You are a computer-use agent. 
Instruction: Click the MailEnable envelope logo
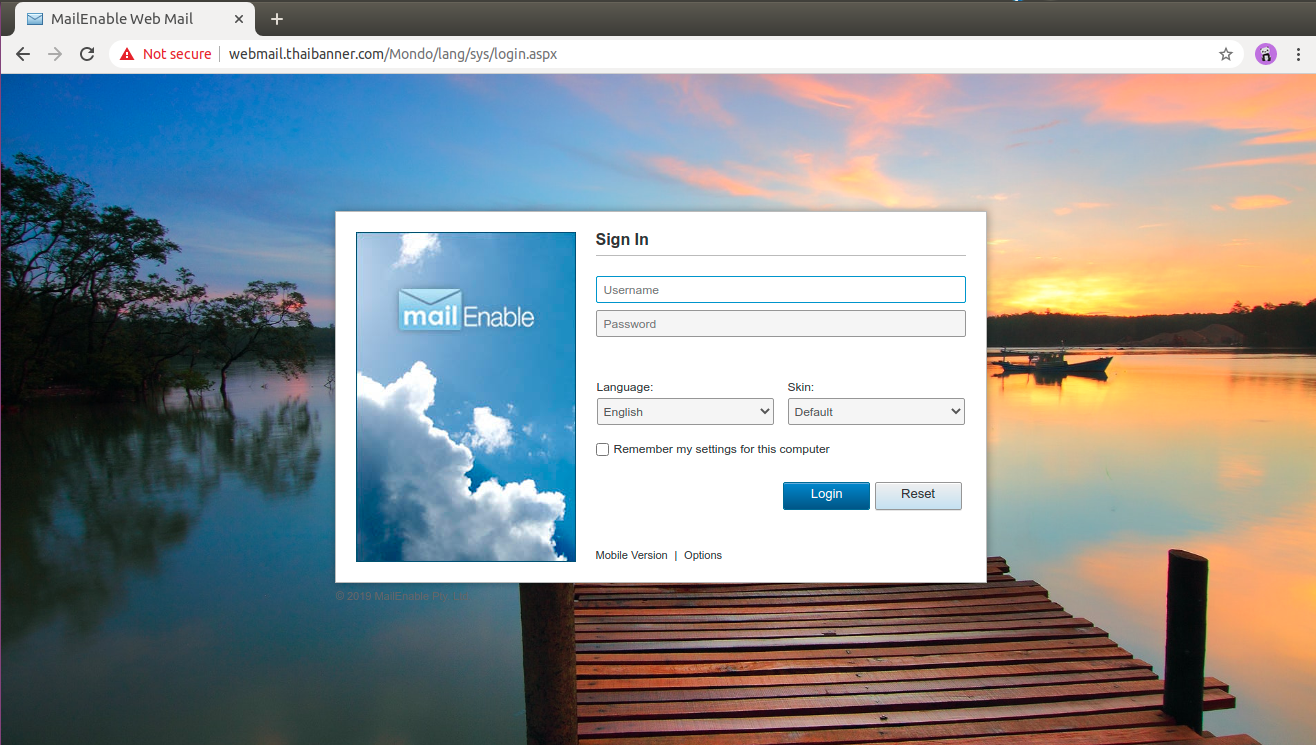click(430, 309)
